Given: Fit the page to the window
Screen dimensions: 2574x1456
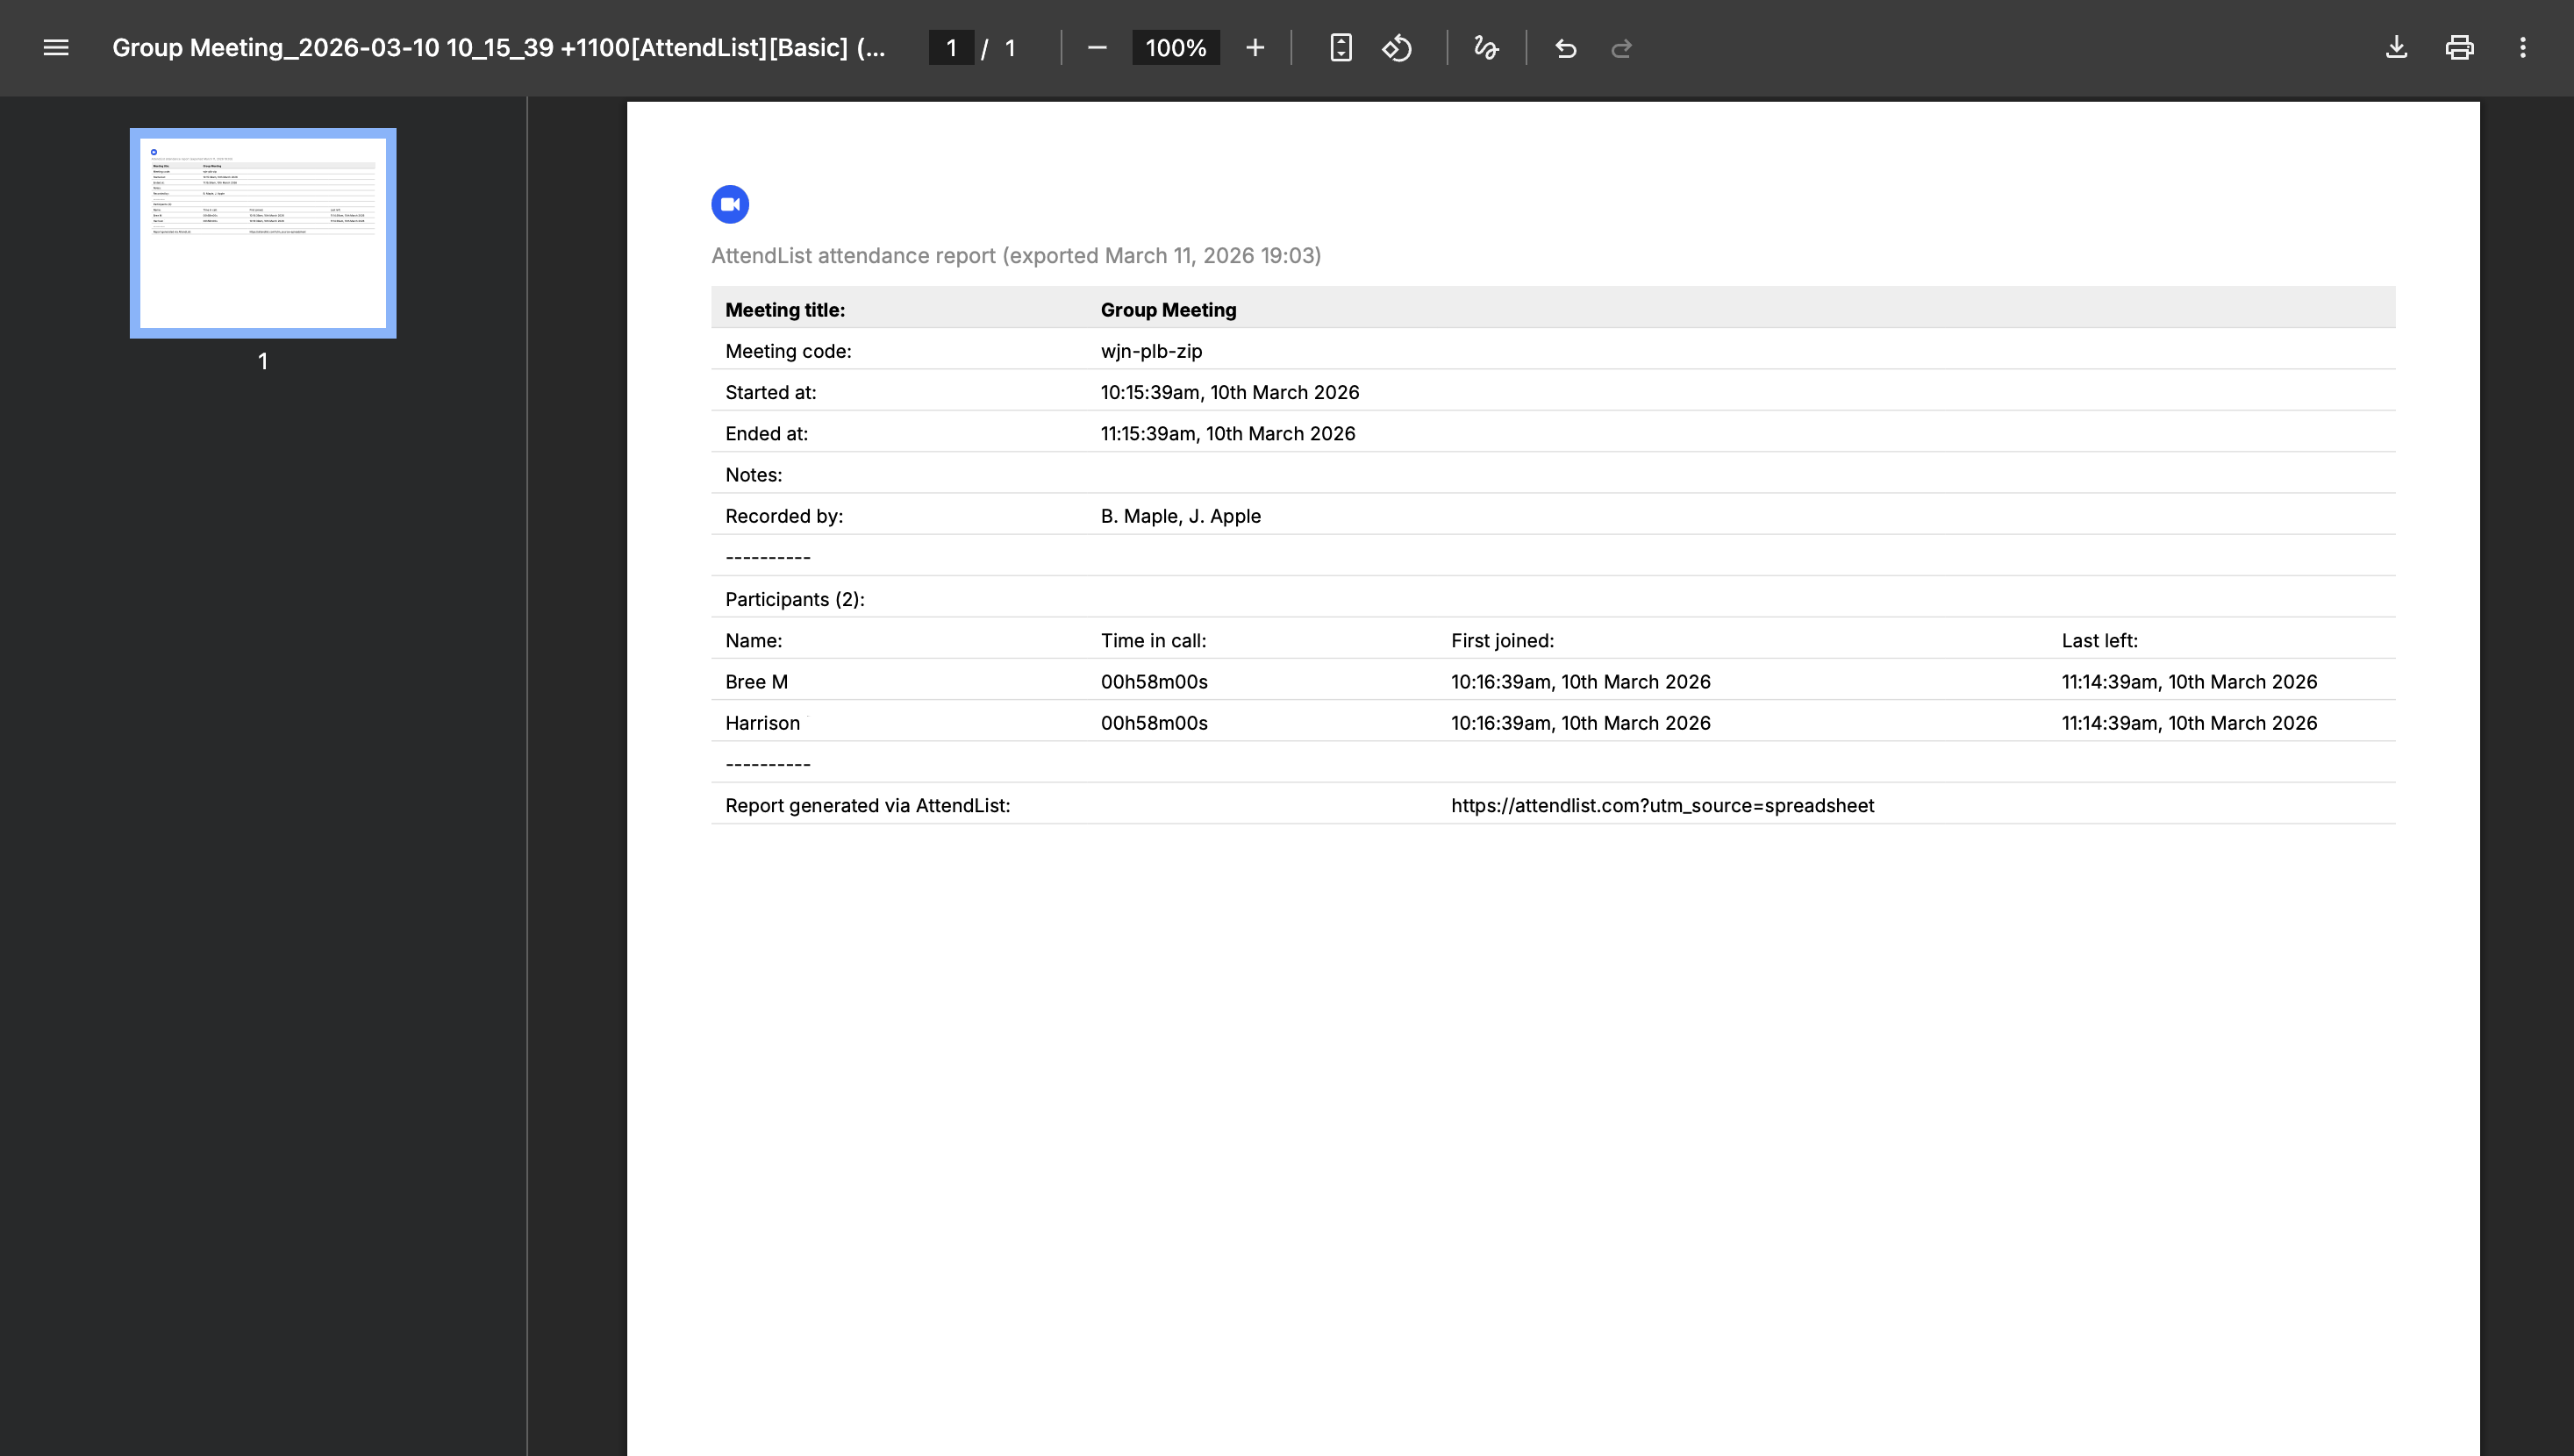Looking at the screenshot, I should click(x=1341, y=47).
